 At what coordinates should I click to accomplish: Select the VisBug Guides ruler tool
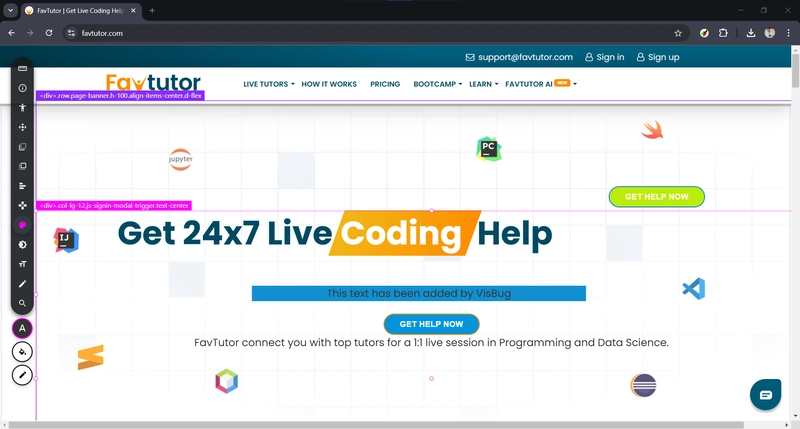click(x=22, y=69)
